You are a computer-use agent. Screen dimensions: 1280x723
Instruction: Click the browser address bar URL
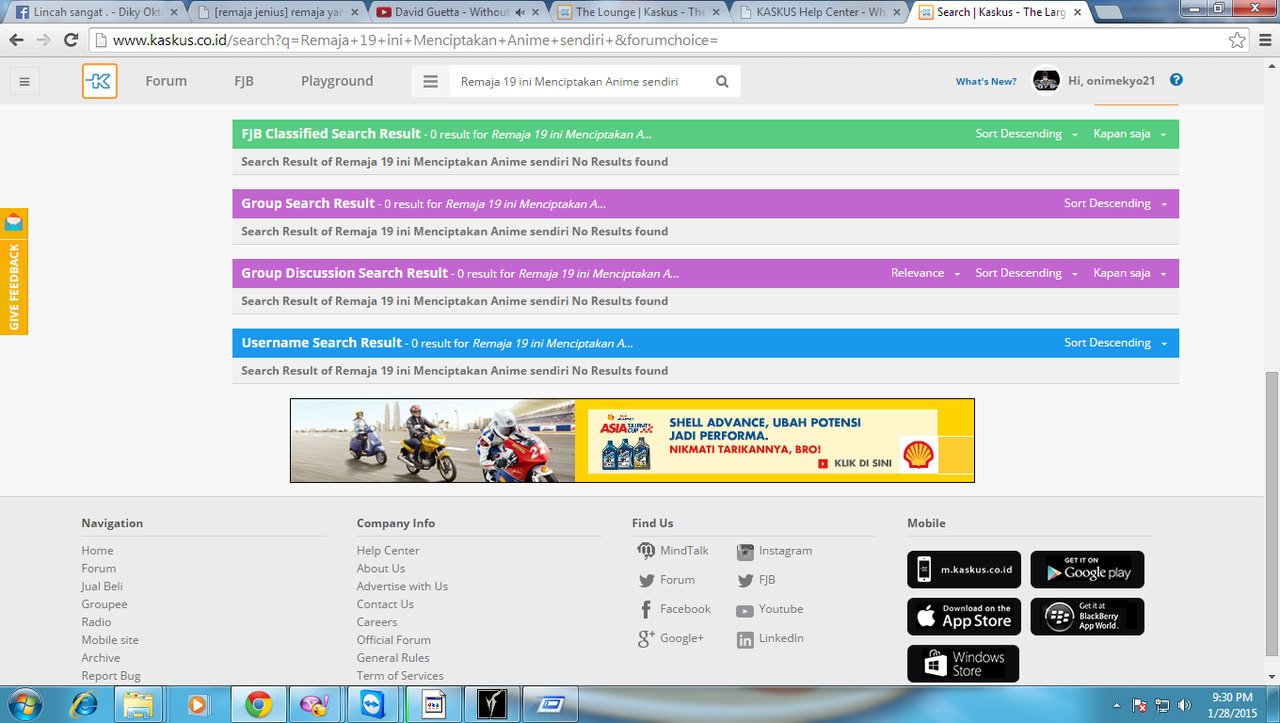tap(414, 41)
